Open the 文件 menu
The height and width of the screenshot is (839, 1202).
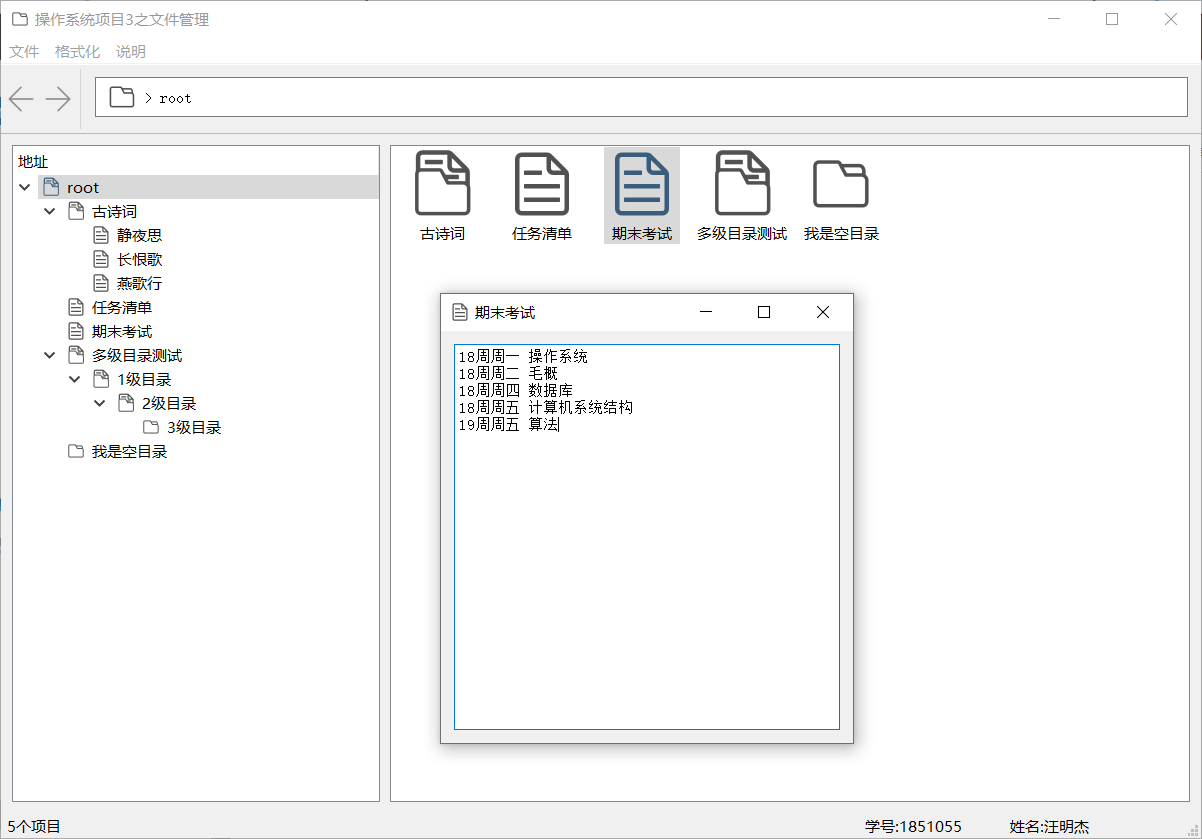click(x=23, y=51)
